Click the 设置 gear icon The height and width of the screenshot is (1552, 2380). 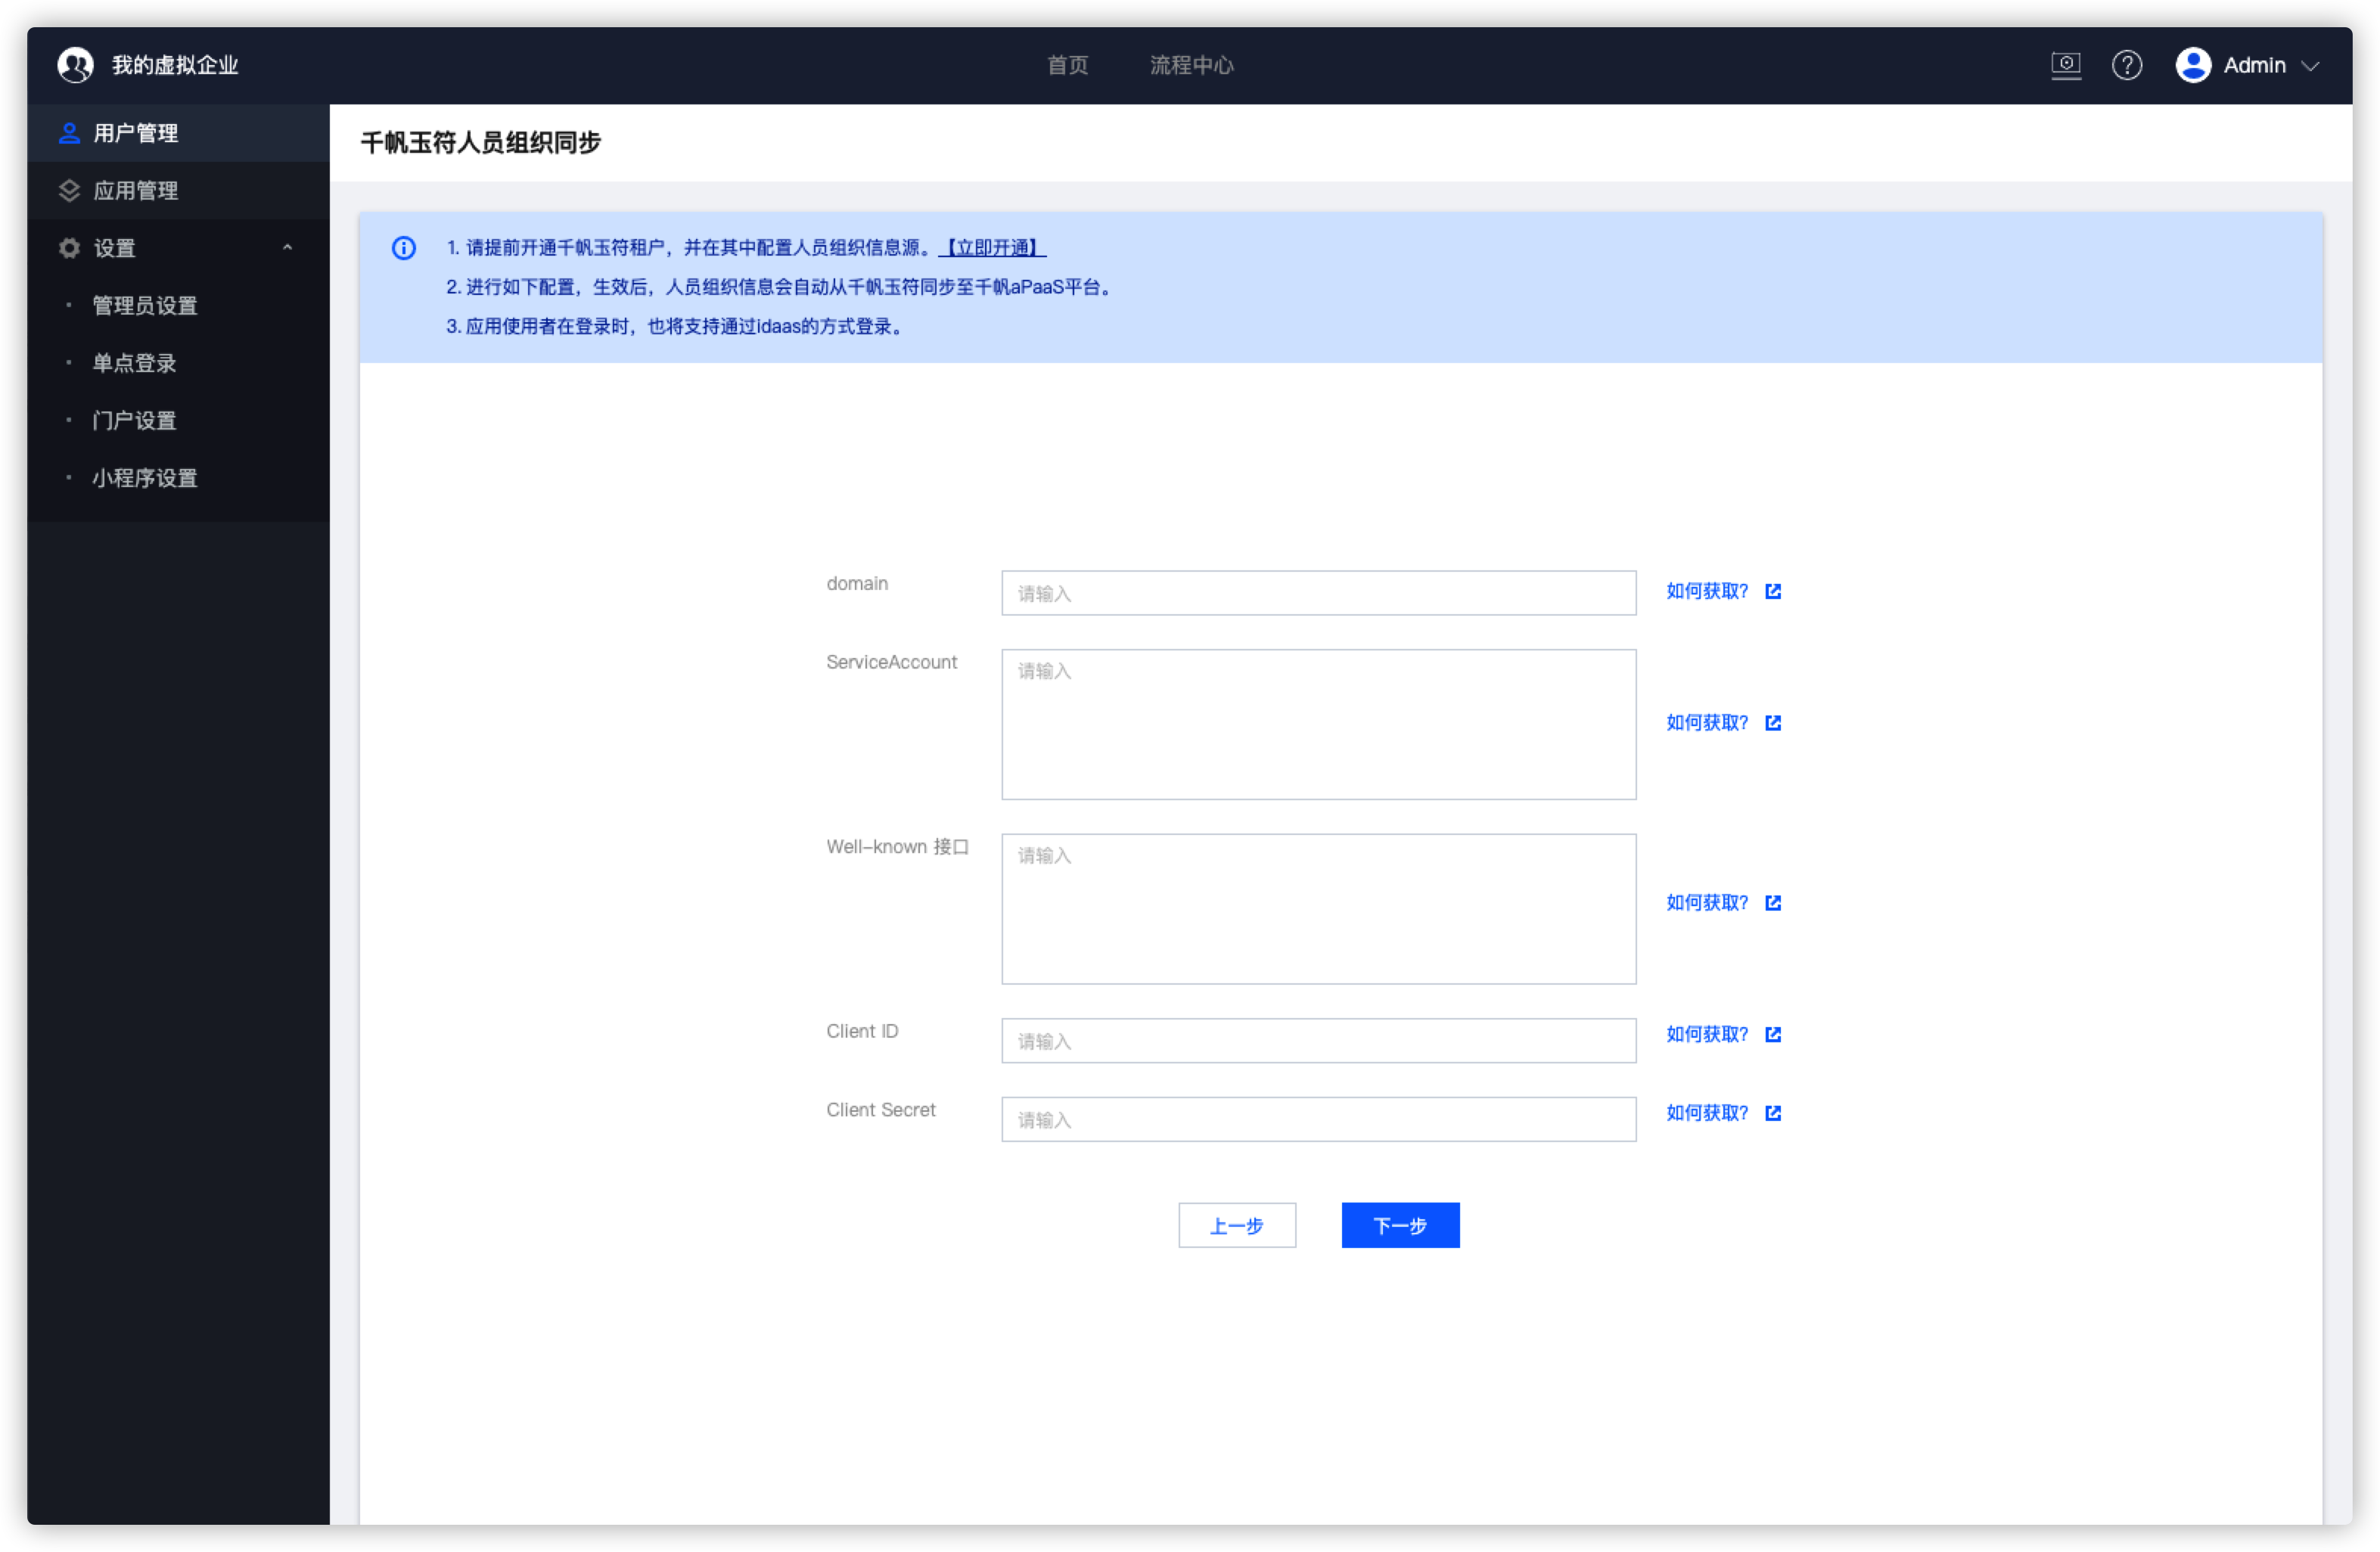[x=69, y=248]
